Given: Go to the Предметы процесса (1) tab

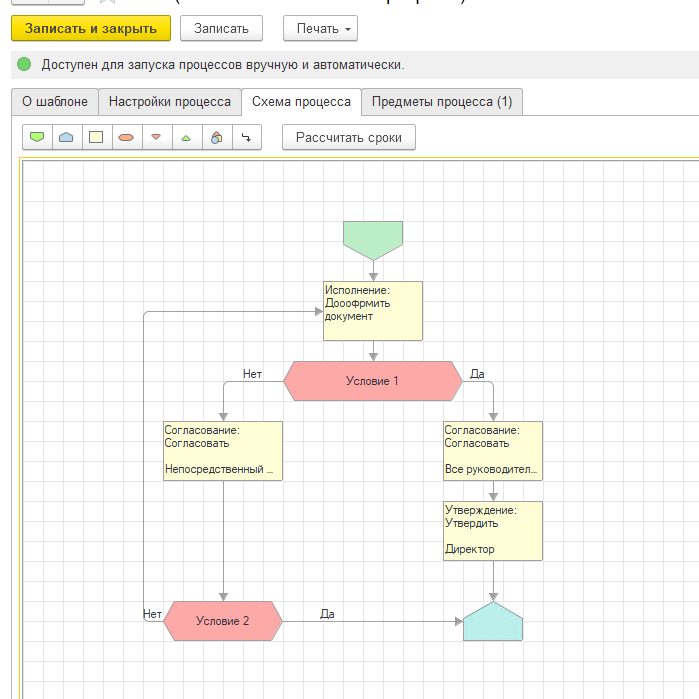Looking at the screenshot, I should 441,102.
